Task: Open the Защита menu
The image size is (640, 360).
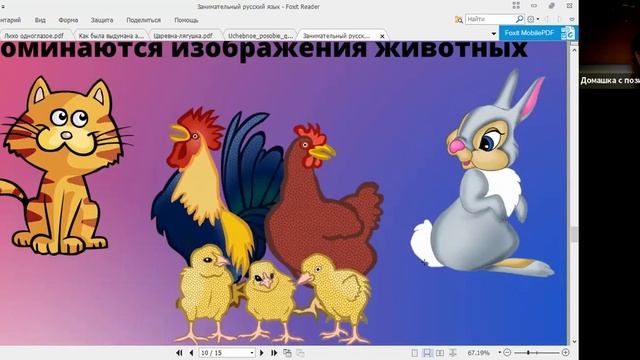Action: pyautogui.click(x=102, y=20)
